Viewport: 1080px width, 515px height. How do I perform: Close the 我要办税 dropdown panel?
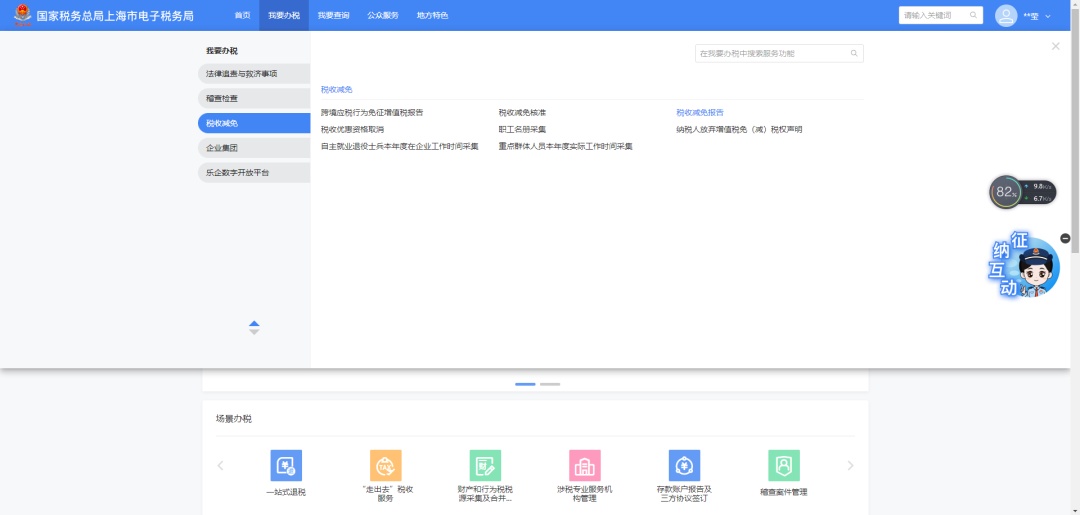1055,46
